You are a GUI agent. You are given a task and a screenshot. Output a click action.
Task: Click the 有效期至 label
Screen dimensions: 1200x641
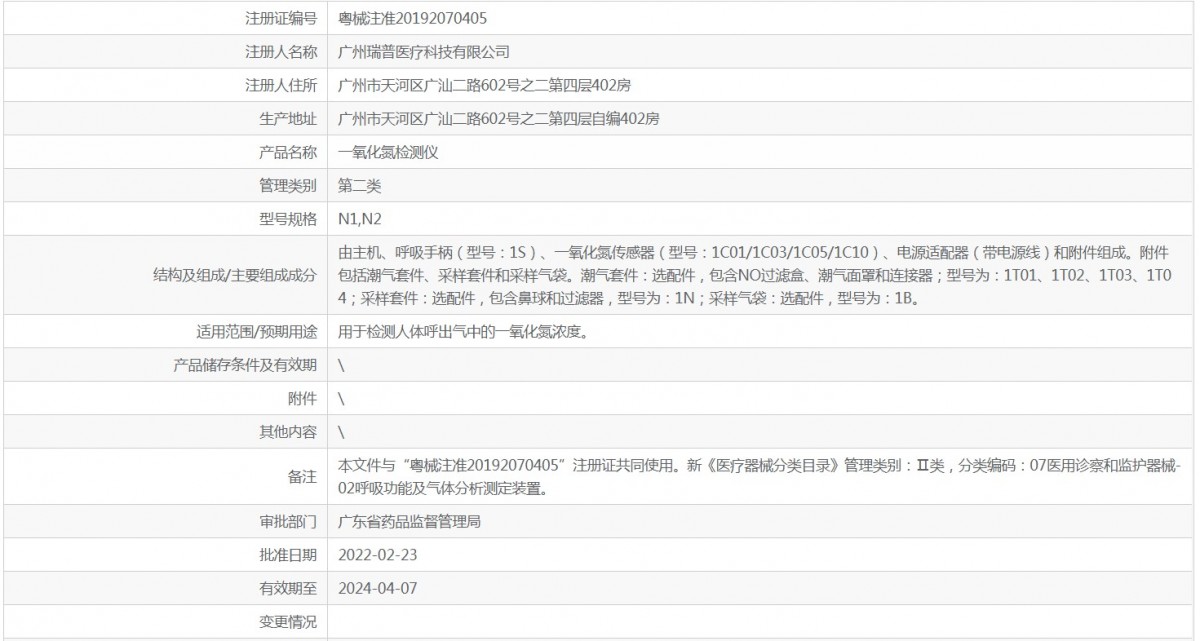coord(288,589)
